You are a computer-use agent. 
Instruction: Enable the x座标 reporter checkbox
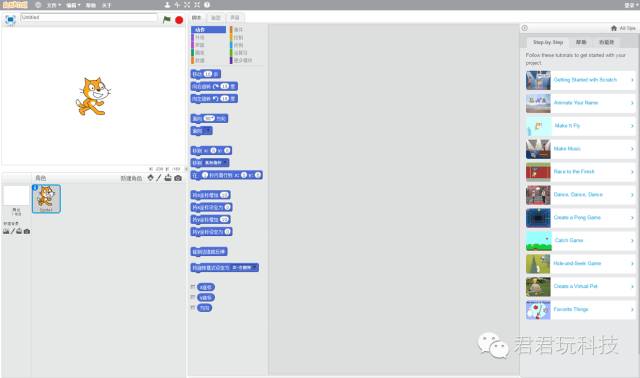[193, 287]
